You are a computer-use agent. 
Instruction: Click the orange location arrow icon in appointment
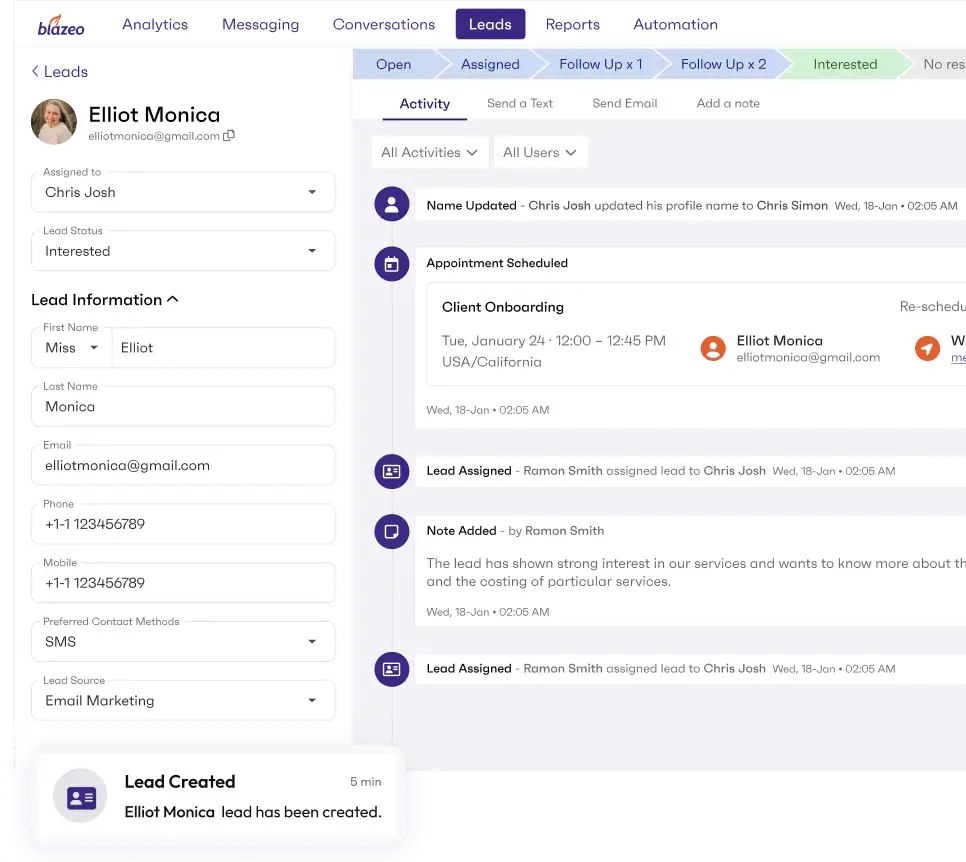tap(928, 348)
